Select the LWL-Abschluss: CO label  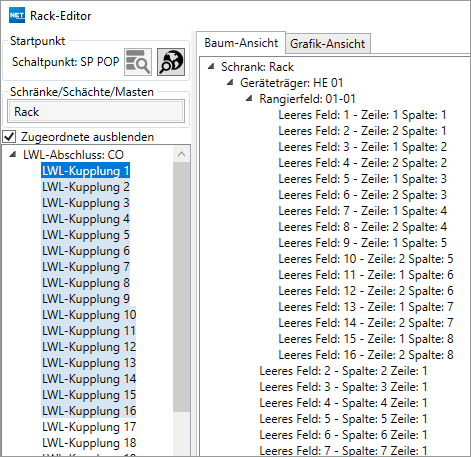point(73,155)
